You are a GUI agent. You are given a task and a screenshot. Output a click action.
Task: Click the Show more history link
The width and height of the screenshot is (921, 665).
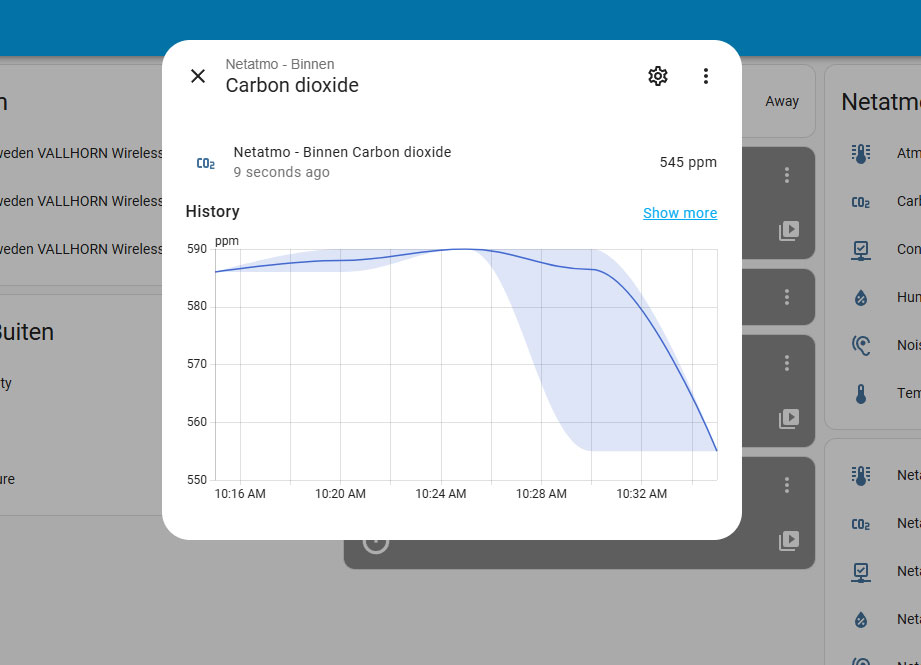point(680,213)
